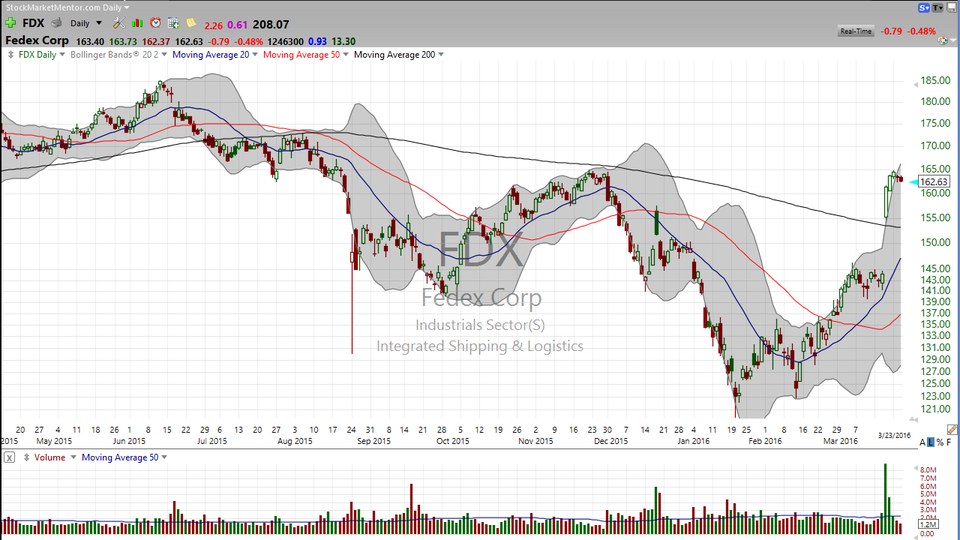Click the 13.30 value in the quote line
The width and height of the screenshot is (960, 540).
(x=343, y=42)
